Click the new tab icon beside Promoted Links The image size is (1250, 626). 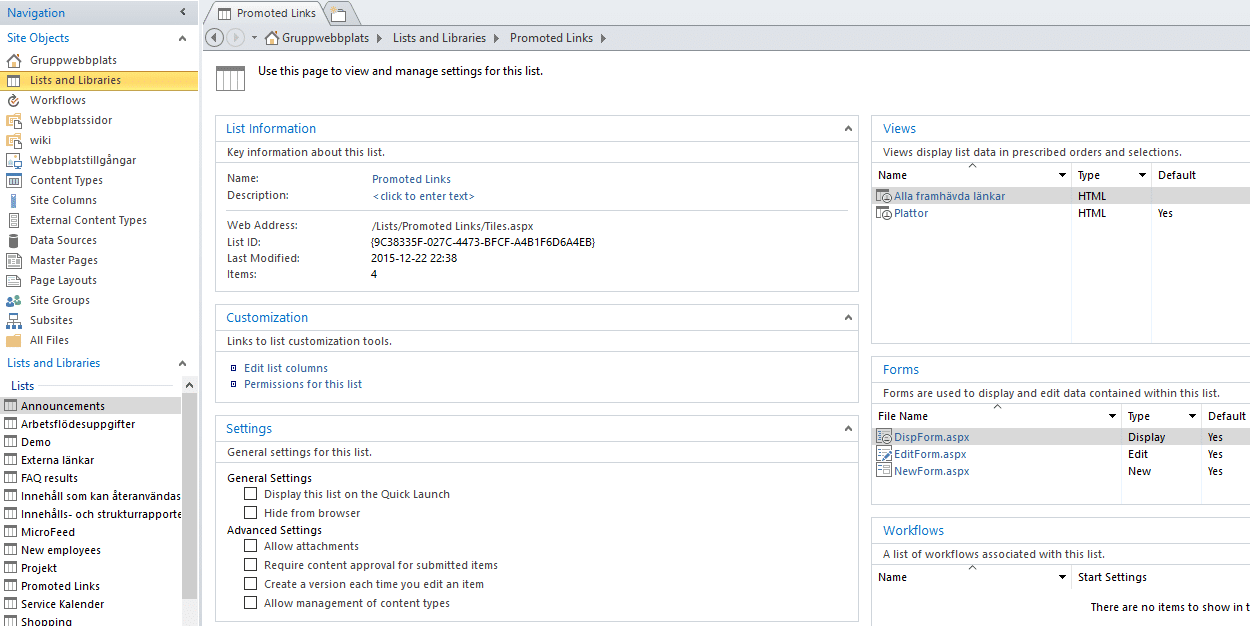point(339,14)
